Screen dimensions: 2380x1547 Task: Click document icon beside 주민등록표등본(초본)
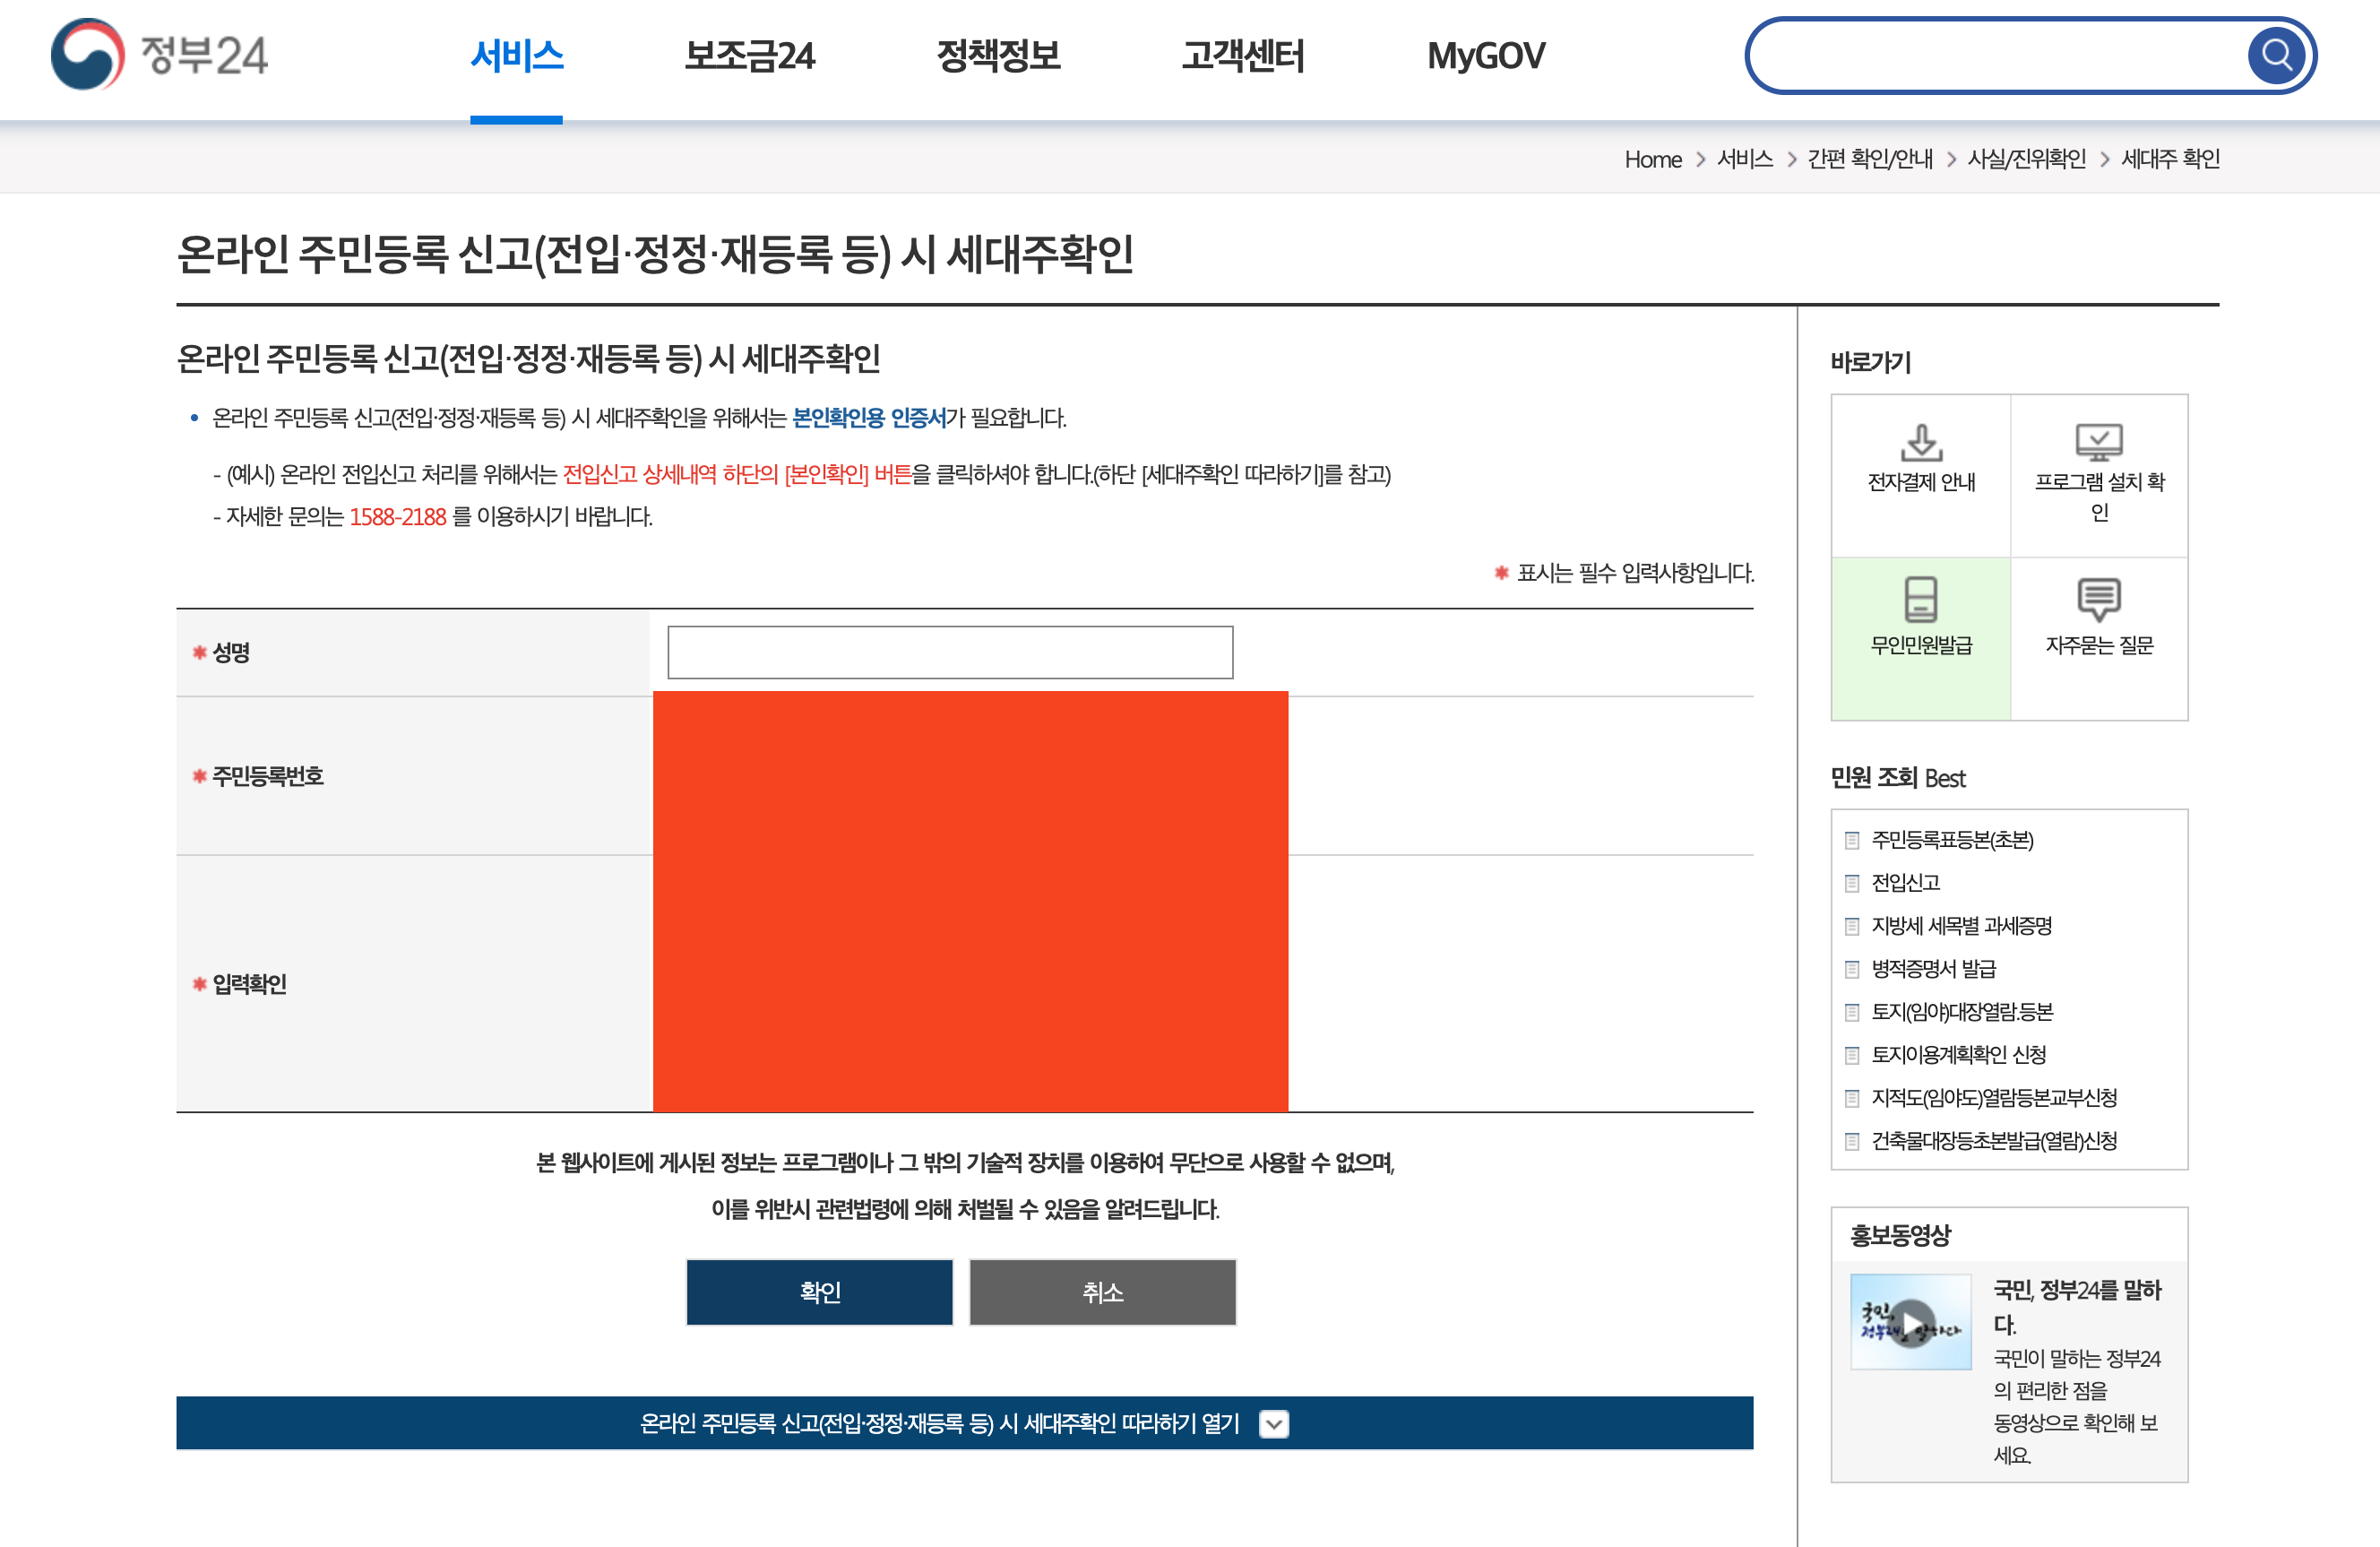click(x=1852, y=840)
